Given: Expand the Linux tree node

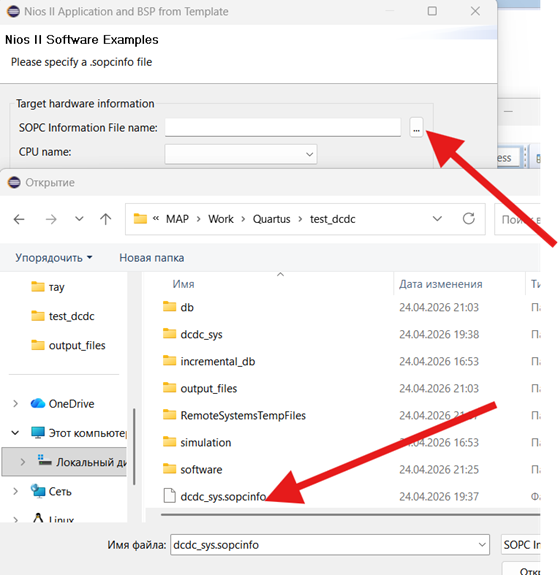Looking at the screenshot, I should 15,519.
